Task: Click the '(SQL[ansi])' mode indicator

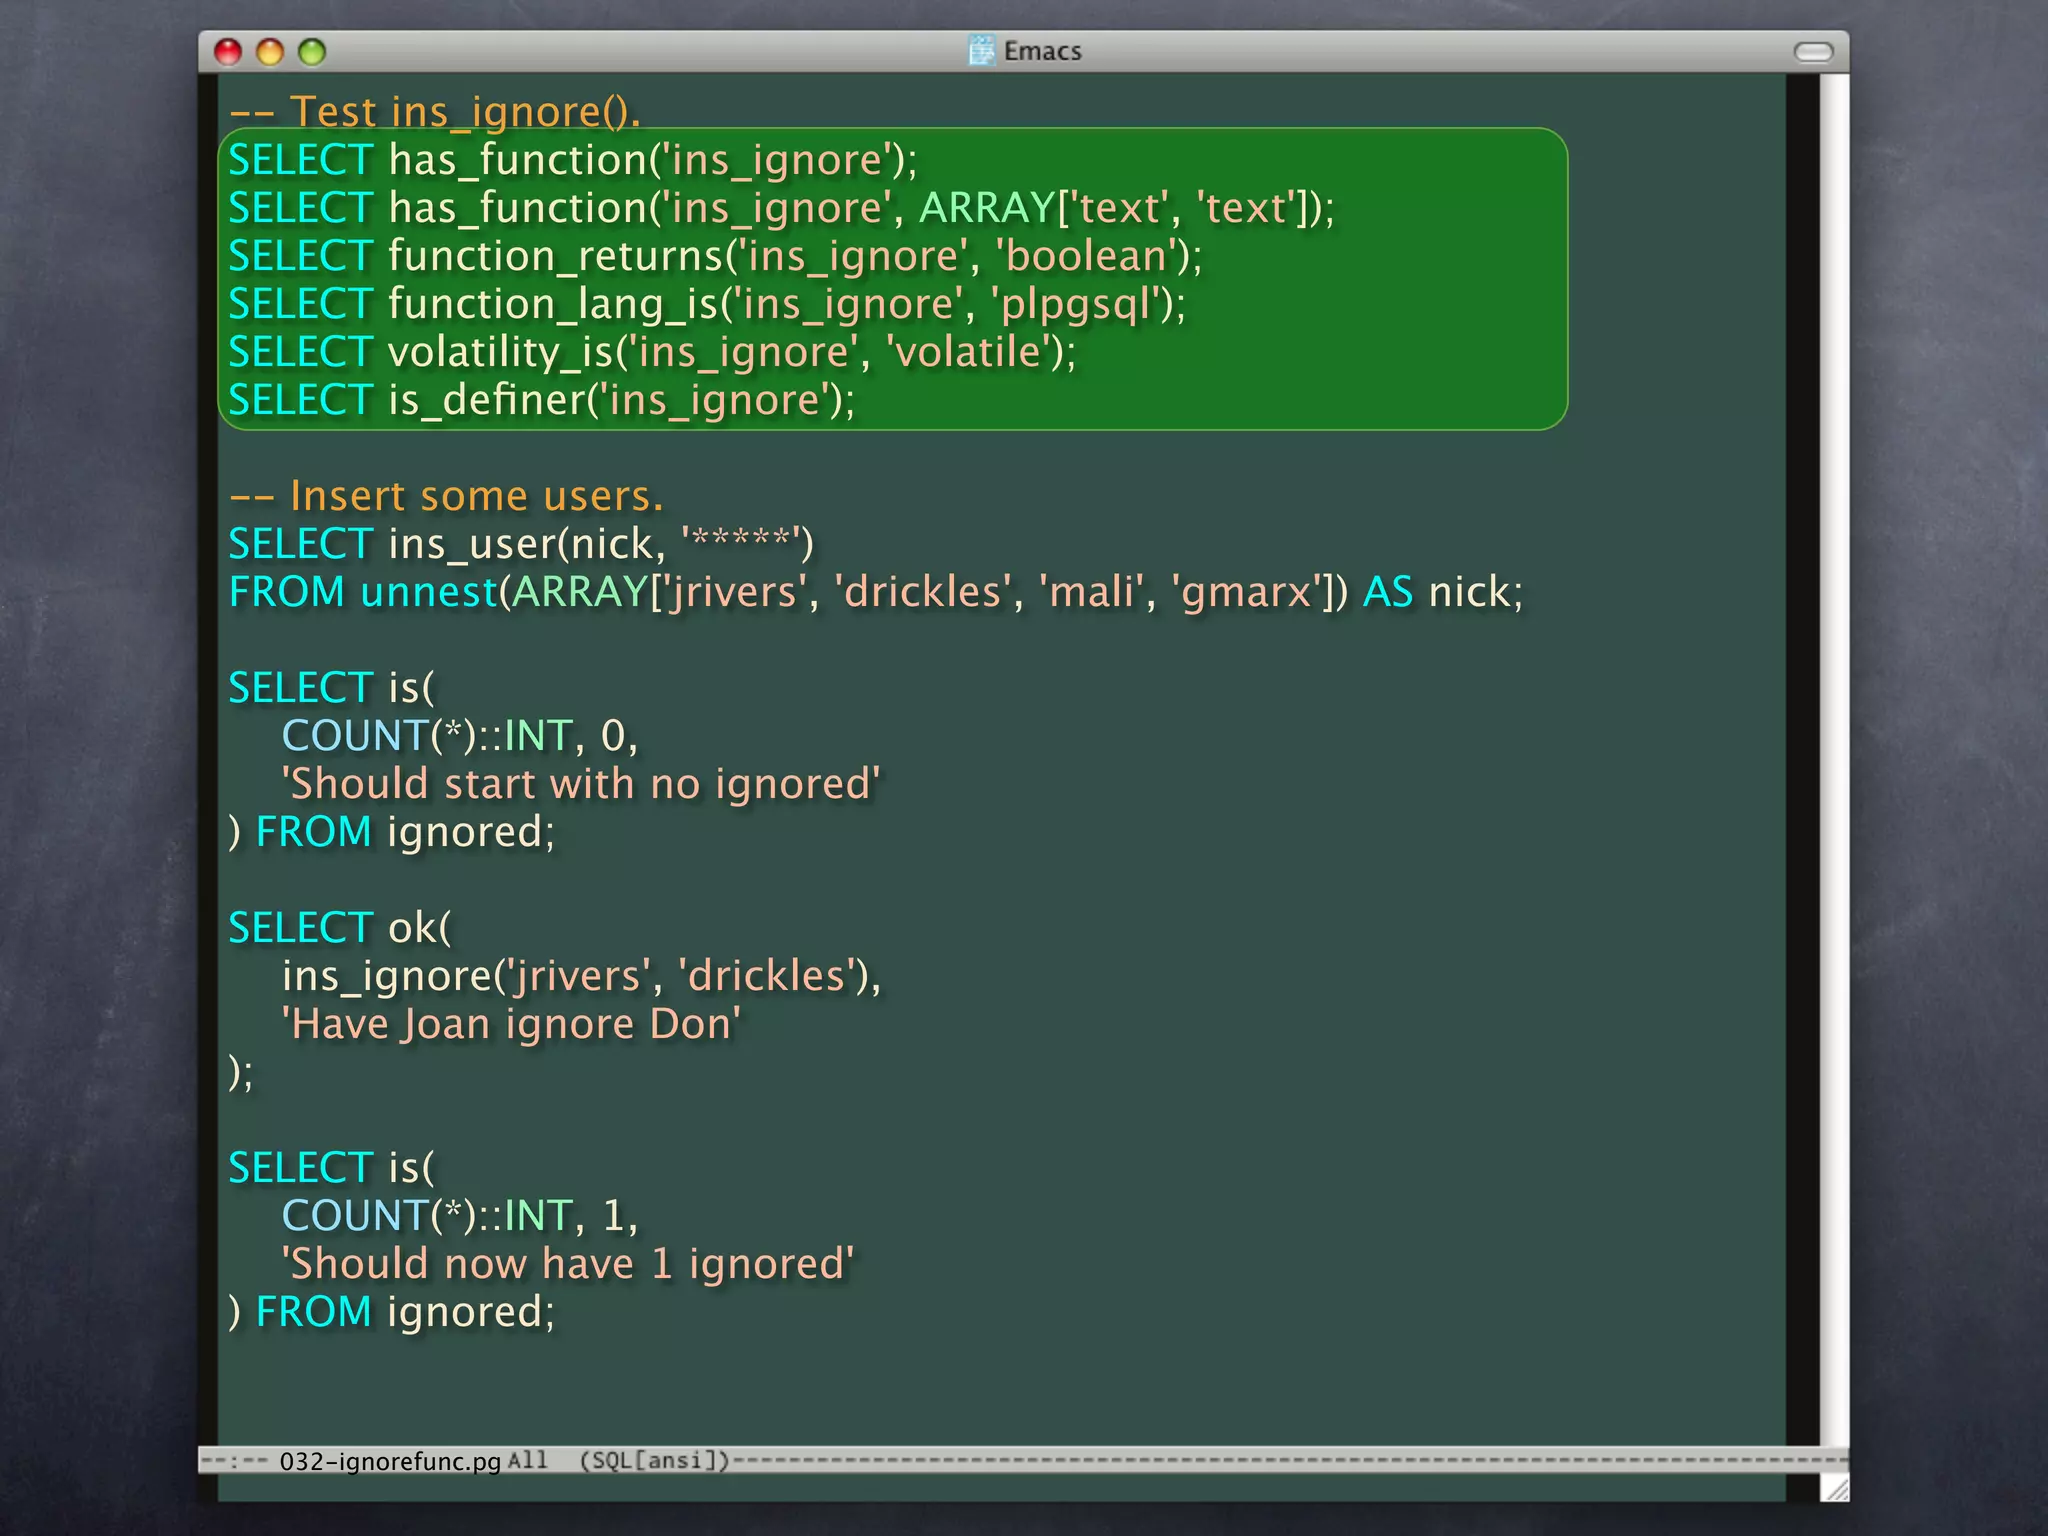Action: (x=655, y=1461)
